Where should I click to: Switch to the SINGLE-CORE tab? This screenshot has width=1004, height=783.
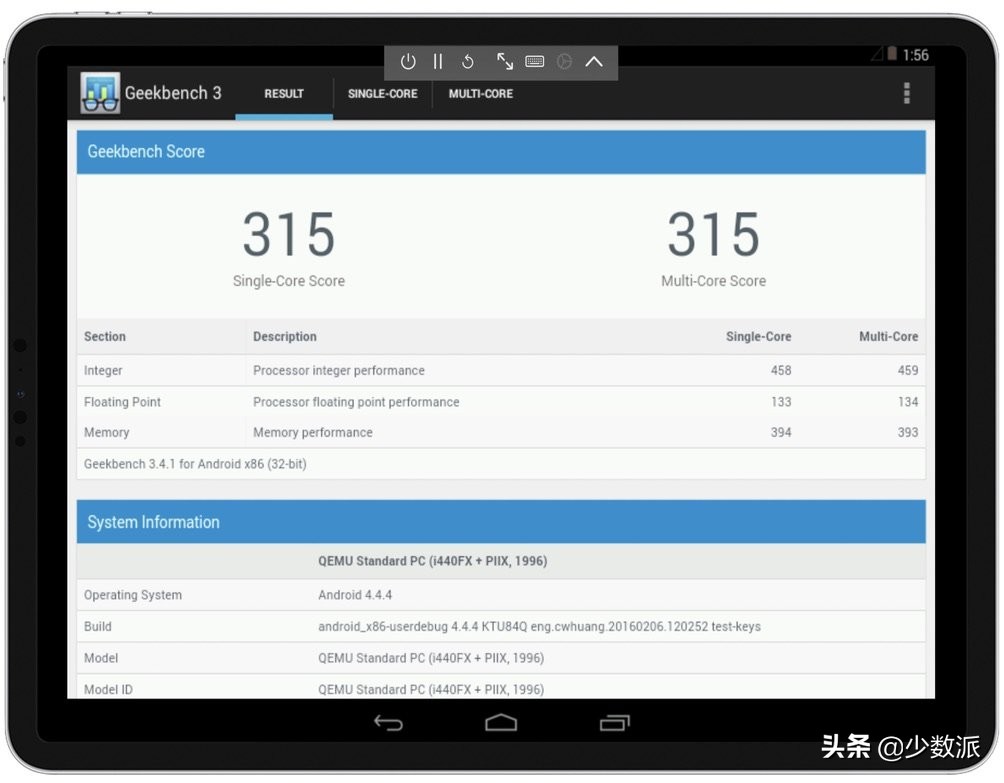click(x=383, y=93)
